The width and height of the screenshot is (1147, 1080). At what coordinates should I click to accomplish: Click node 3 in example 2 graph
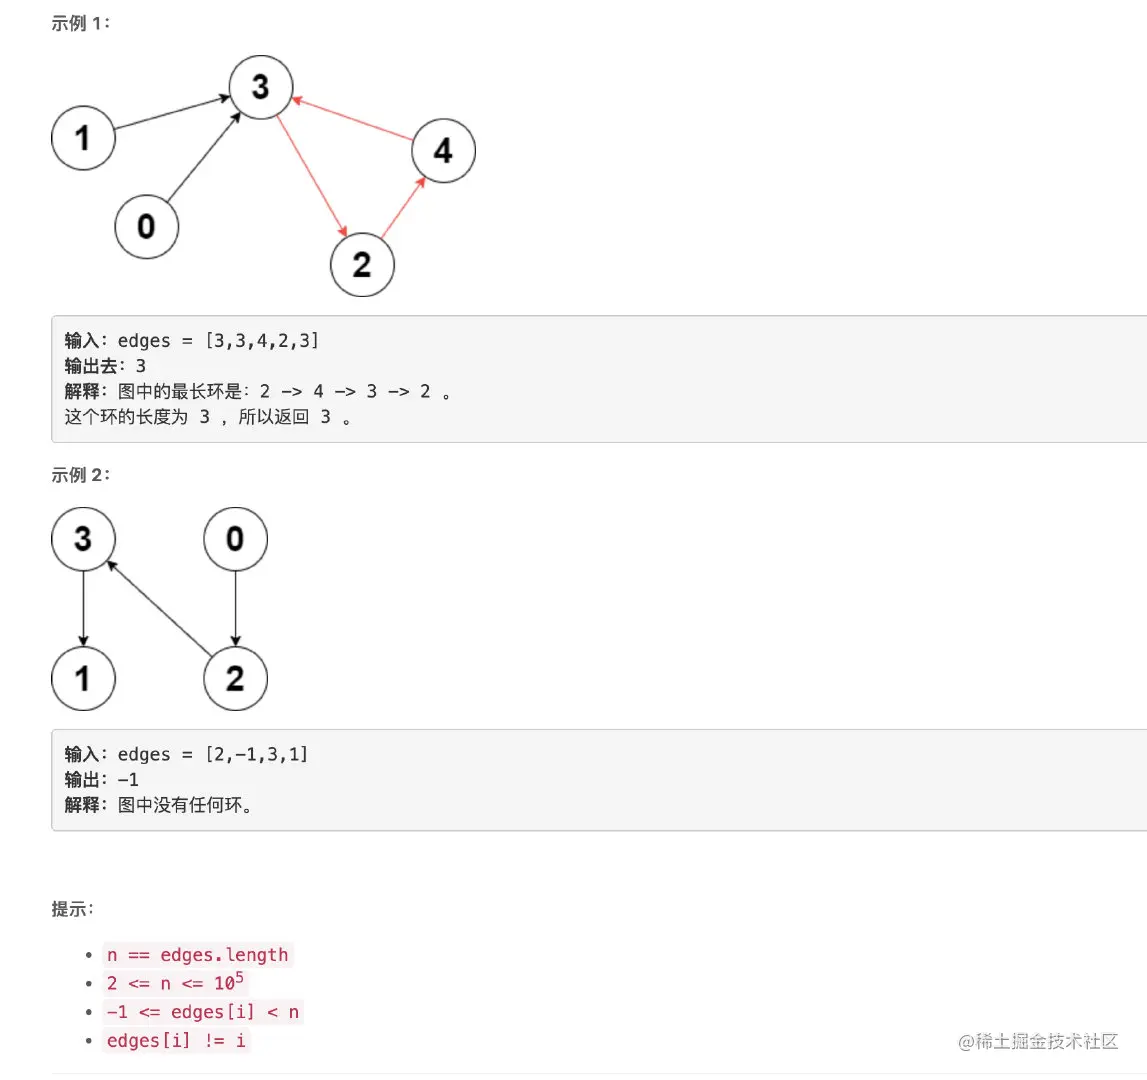(83, 539)
